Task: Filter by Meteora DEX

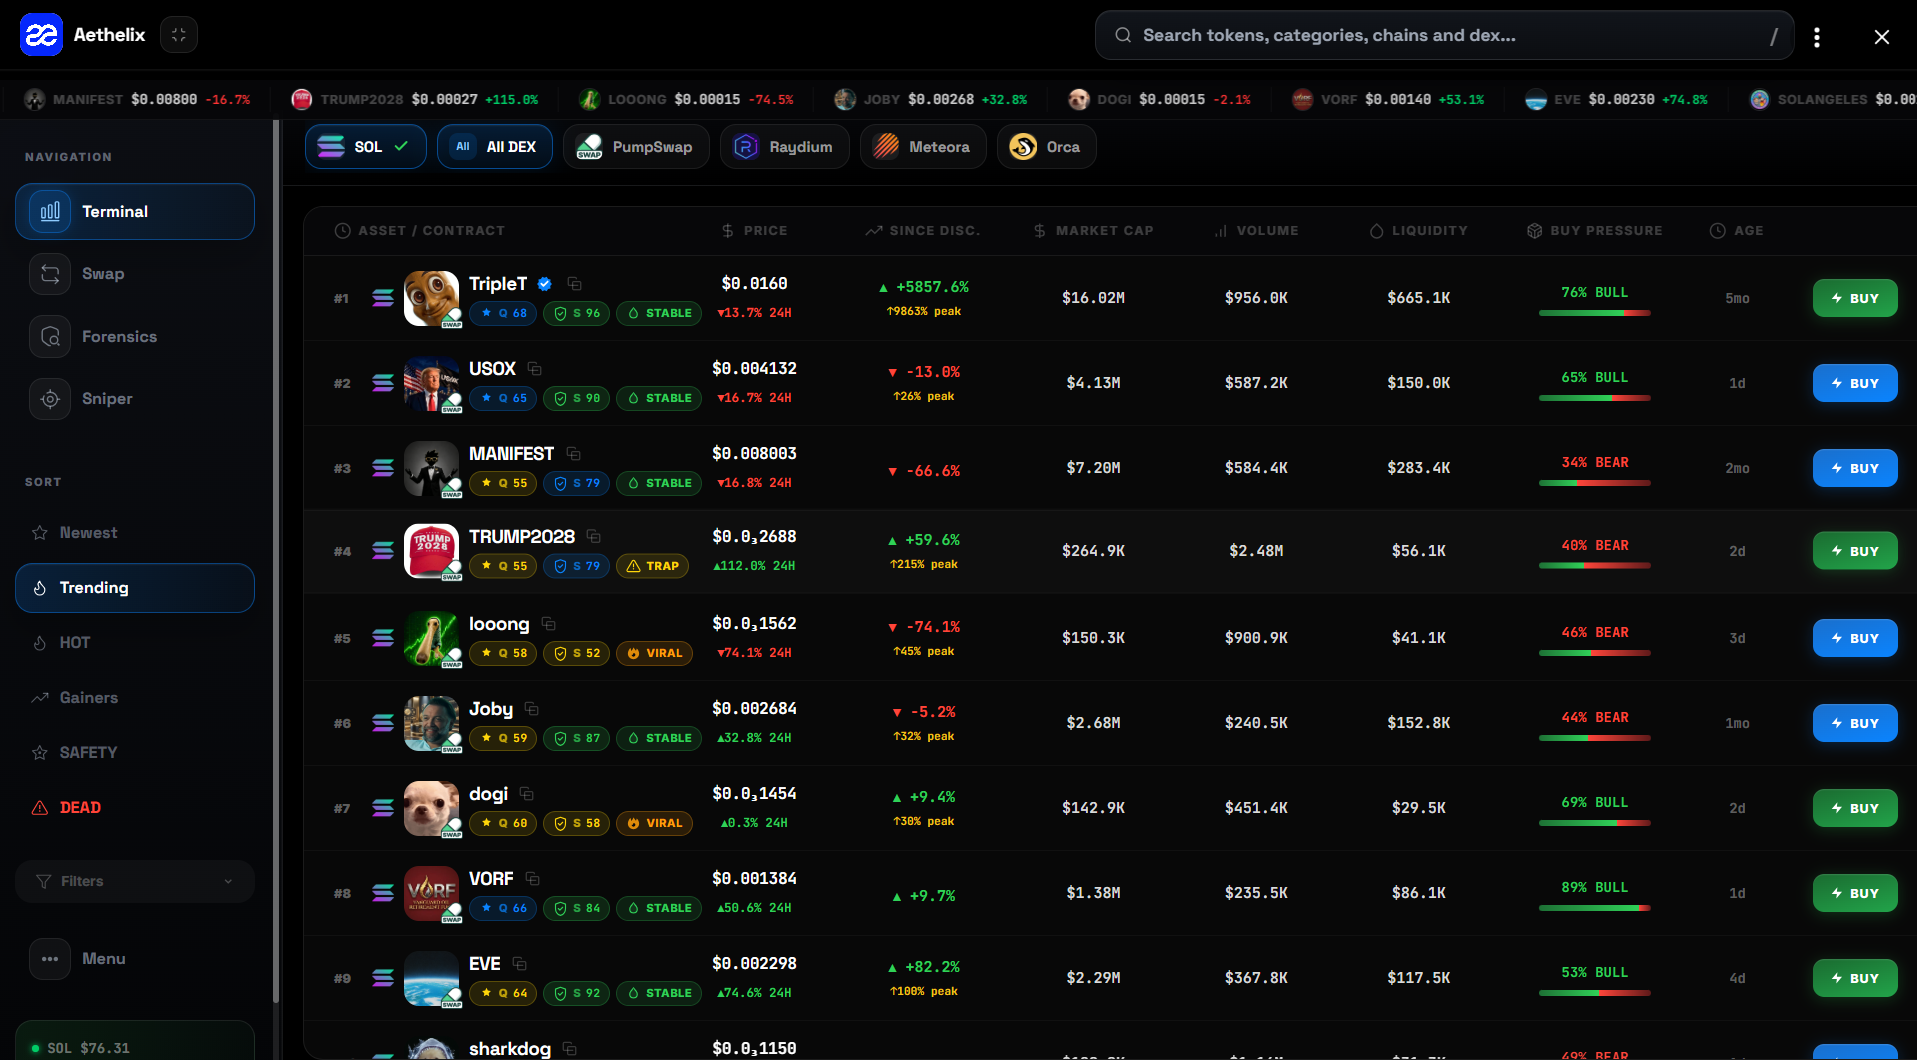Action: pos(923,147)
